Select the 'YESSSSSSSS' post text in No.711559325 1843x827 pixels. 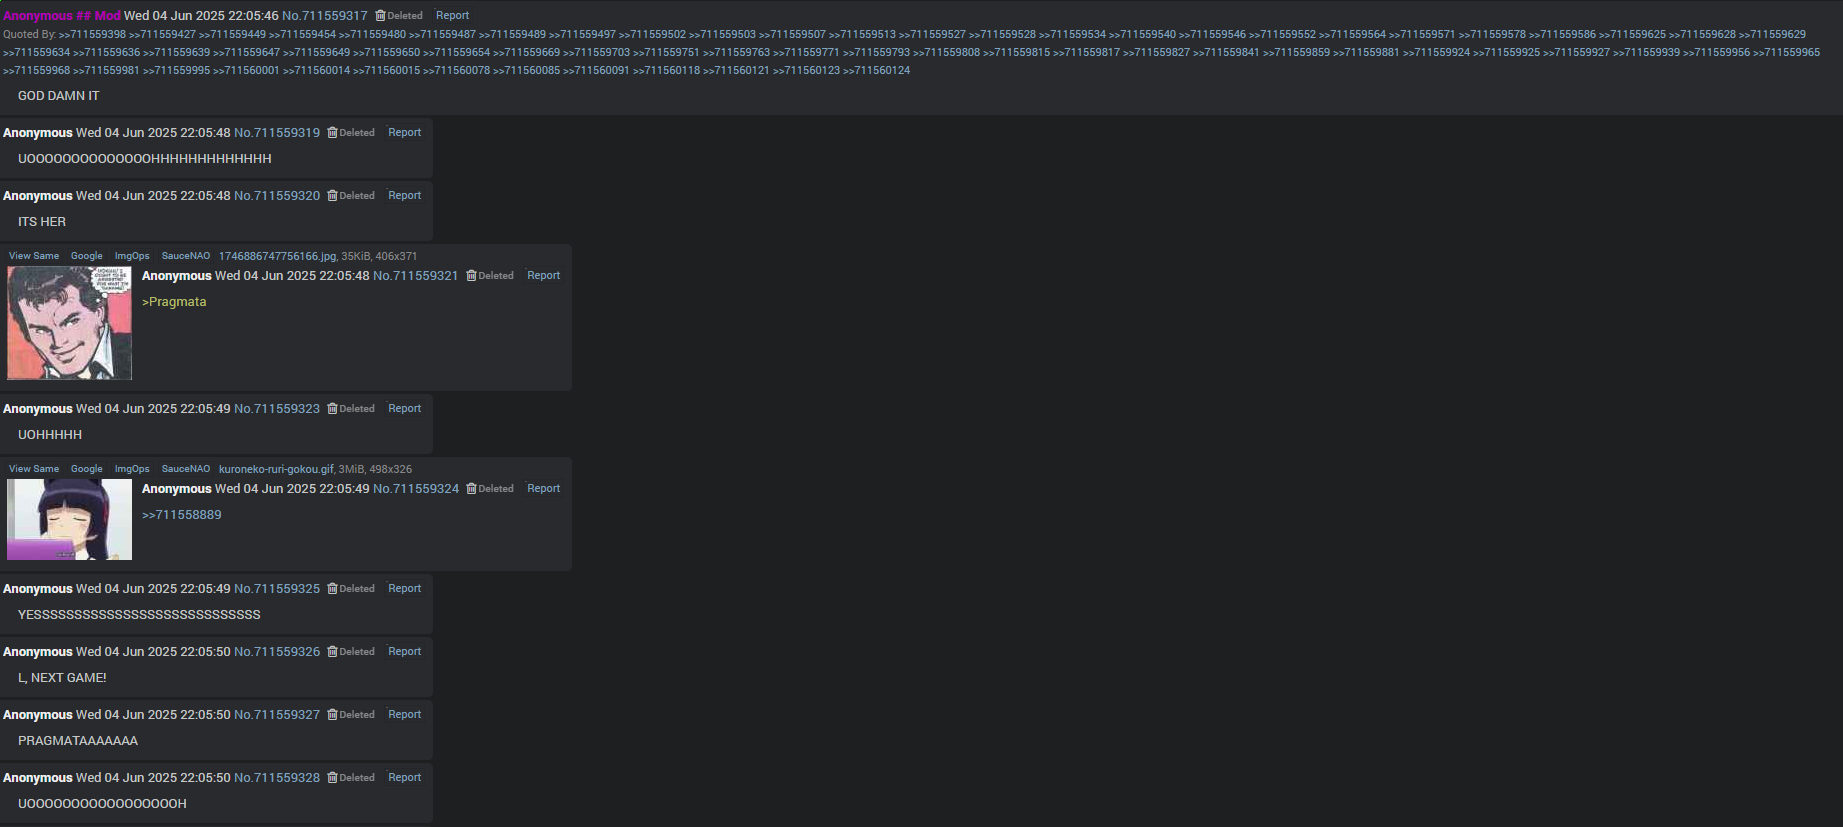139,615
